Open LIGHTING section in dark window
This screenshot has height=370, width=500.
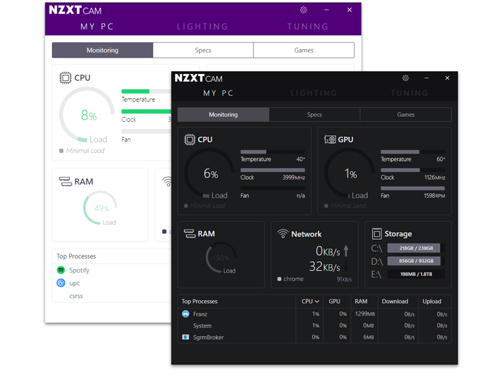(314, 93)
